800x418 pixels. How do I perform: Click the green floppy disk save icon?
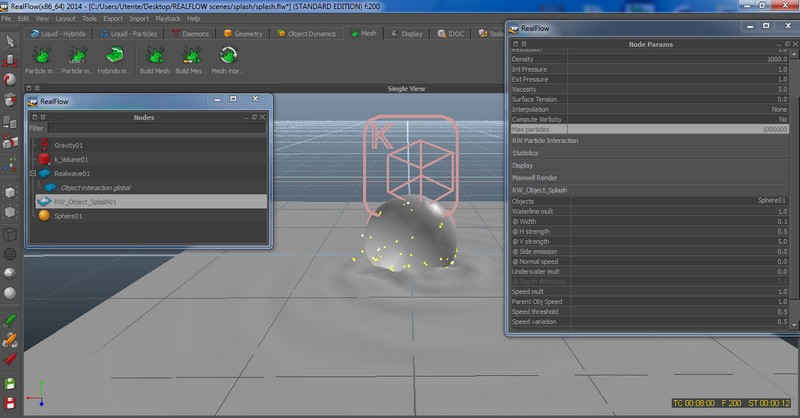[10, 384]
